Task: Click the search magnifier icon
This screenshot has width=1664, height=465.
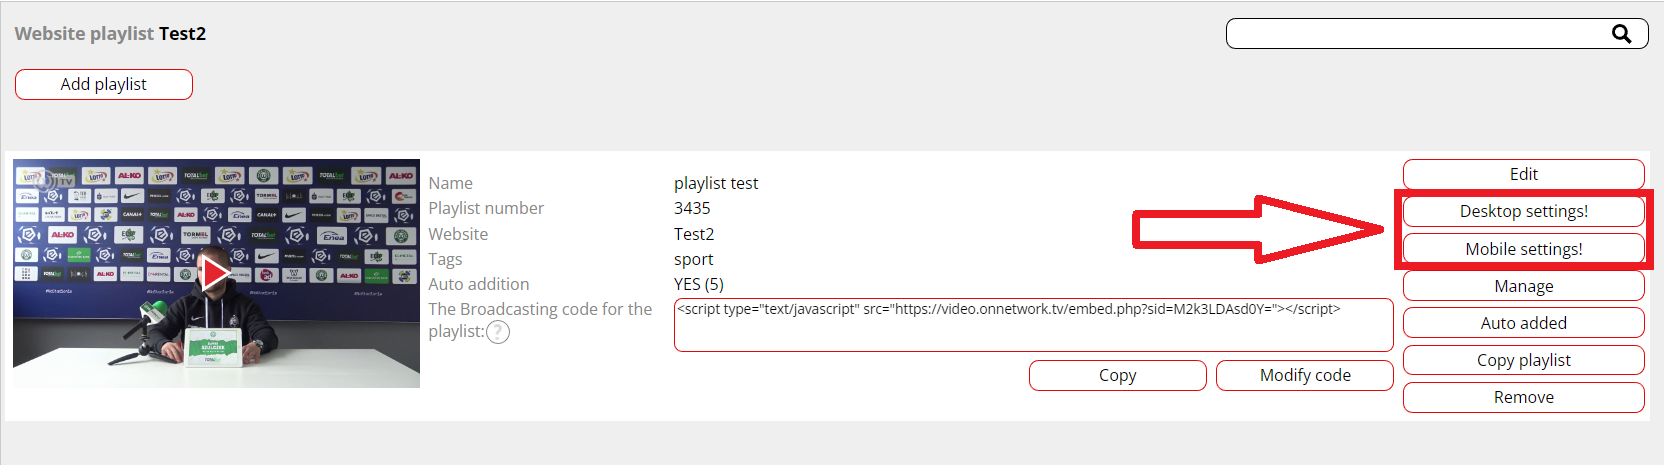Action: point(1621,34)
